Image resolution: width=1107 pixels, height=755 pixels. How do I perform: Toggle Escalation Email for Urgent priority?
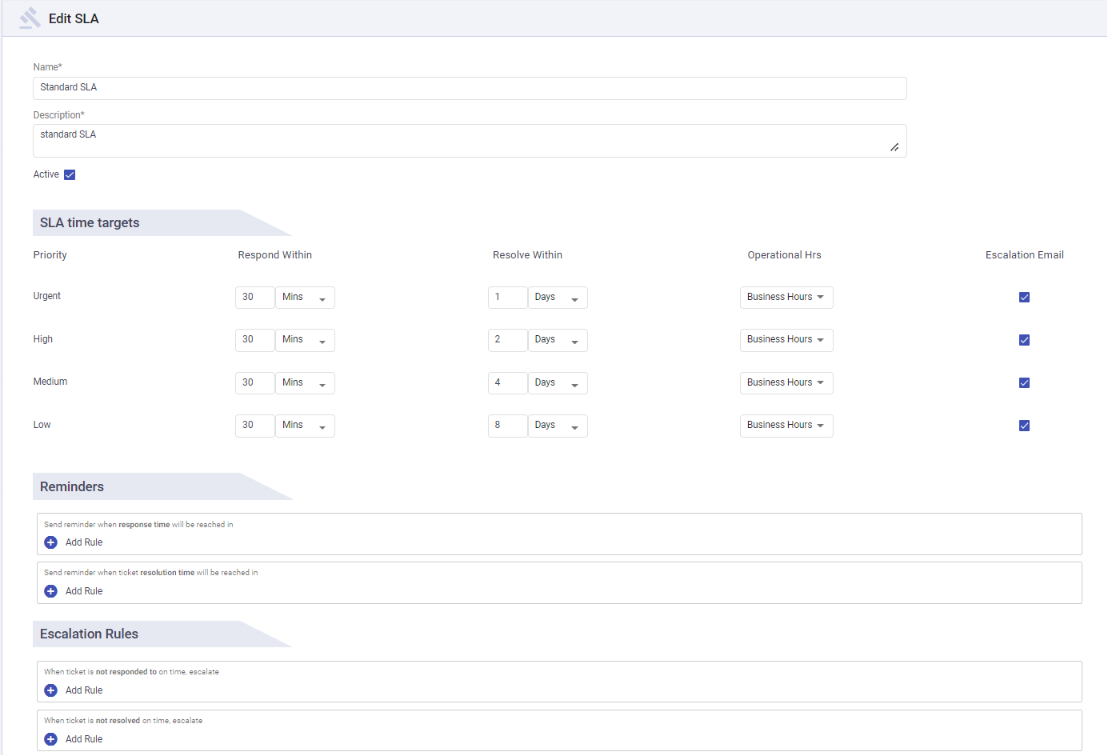pyautogui.click(x=1024, y=297)
